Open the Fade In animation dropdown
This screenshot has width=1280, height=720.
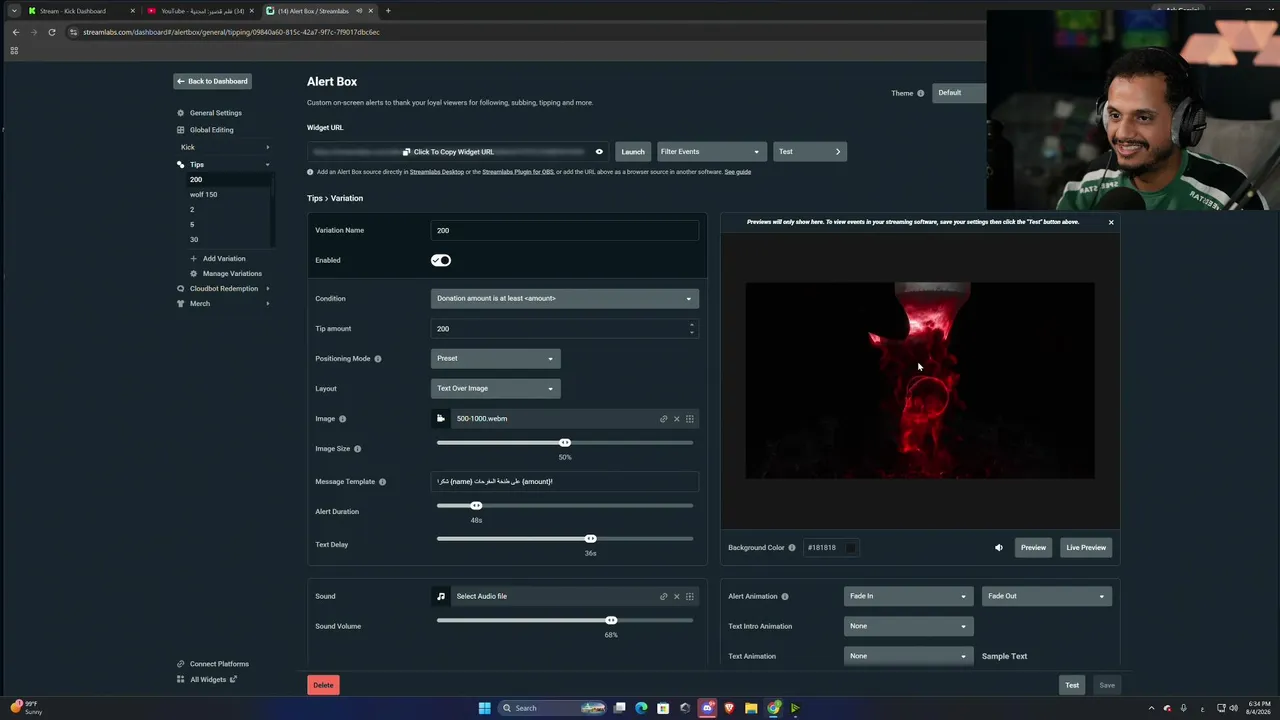tap(908, 596)
